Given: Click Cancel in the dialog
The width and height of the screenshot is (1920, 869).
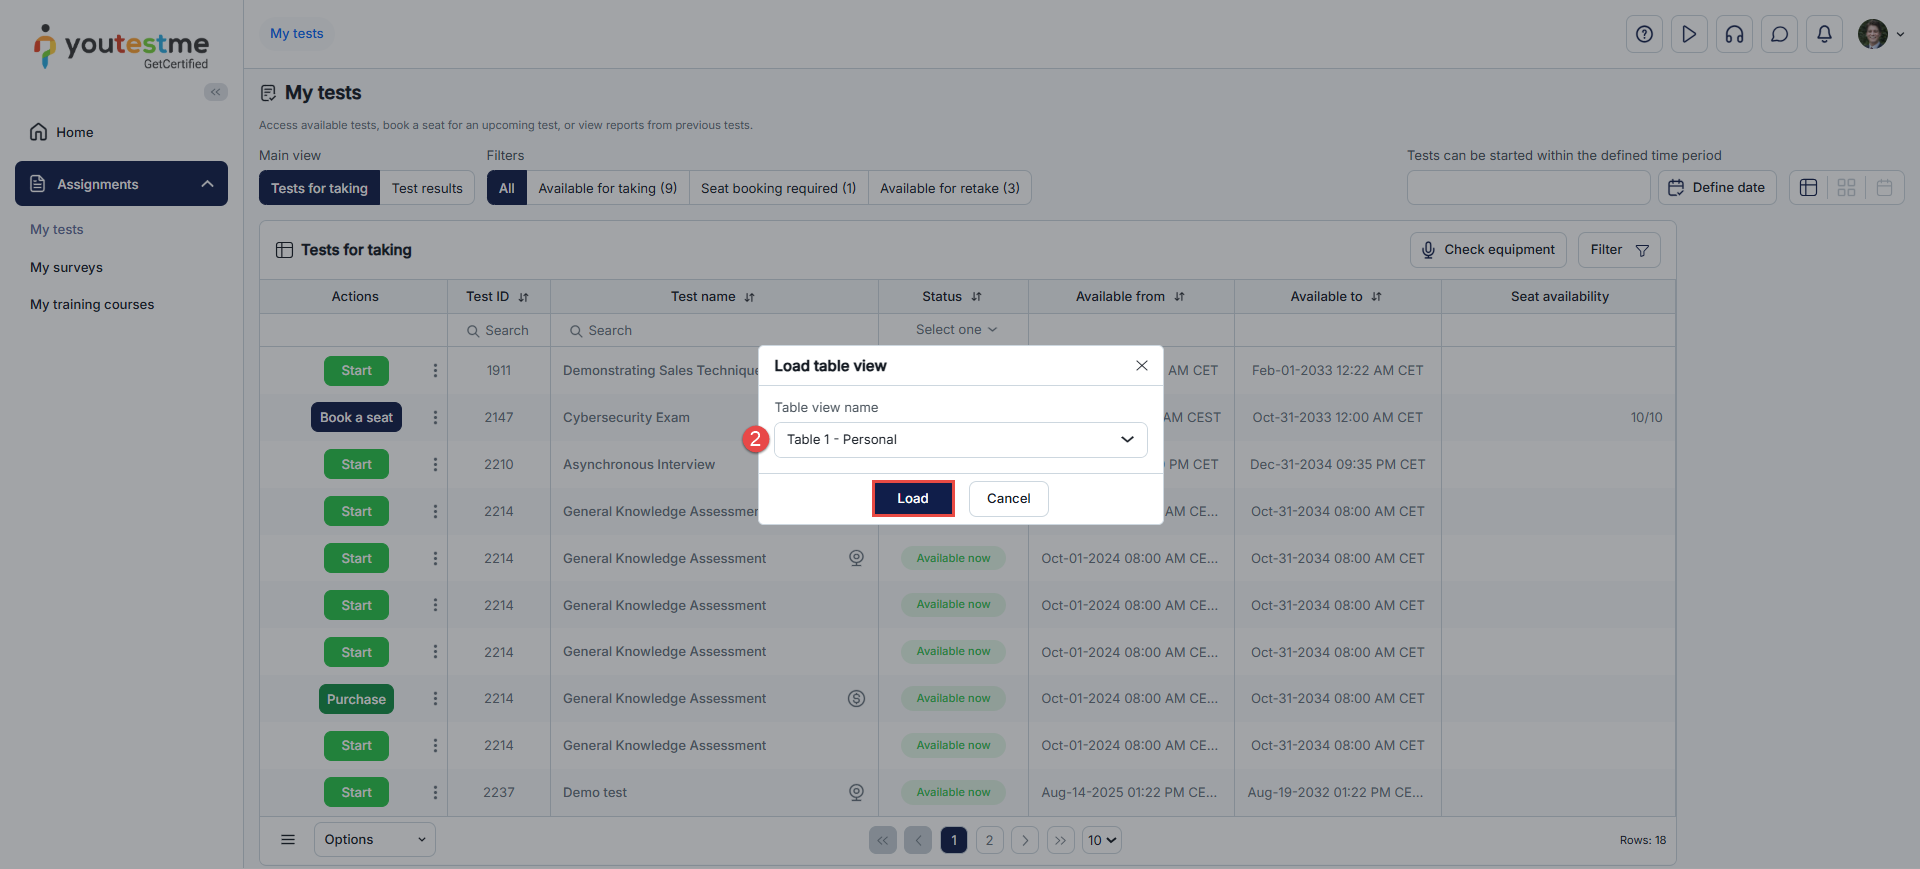Looking at the screenshot, I should coord(1008,499).
